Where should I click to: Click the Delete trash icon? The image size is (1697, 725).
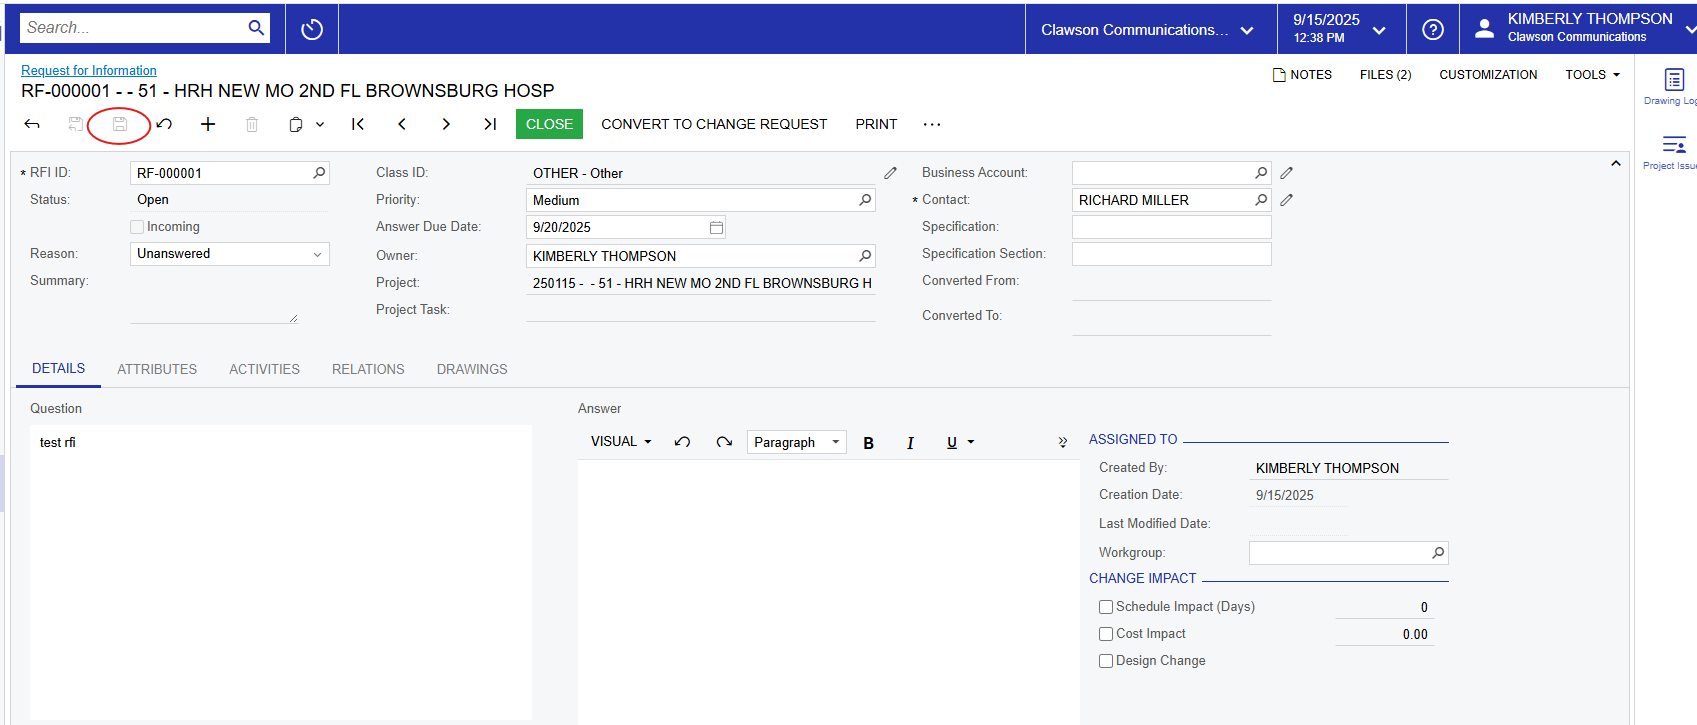pyautogui.click(x=252, y=124)
